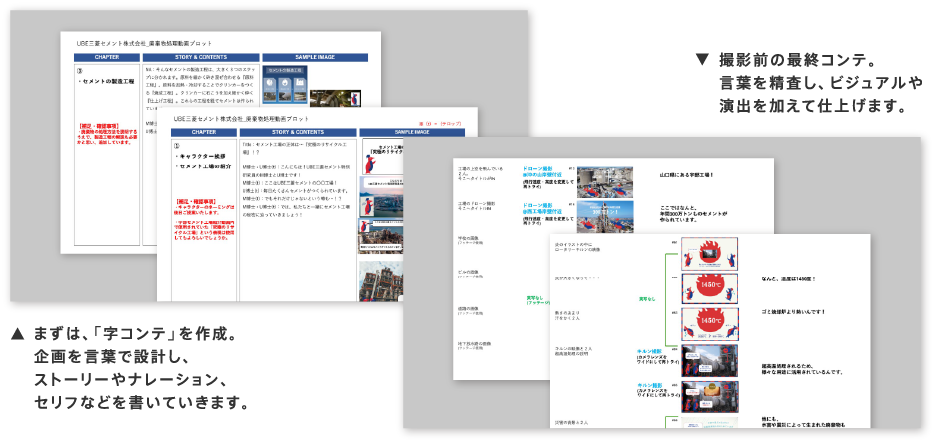The image size is (936, 444).
Task: Click the caption line 企画を言葉で設計し、
Action: tap(112, 356)
